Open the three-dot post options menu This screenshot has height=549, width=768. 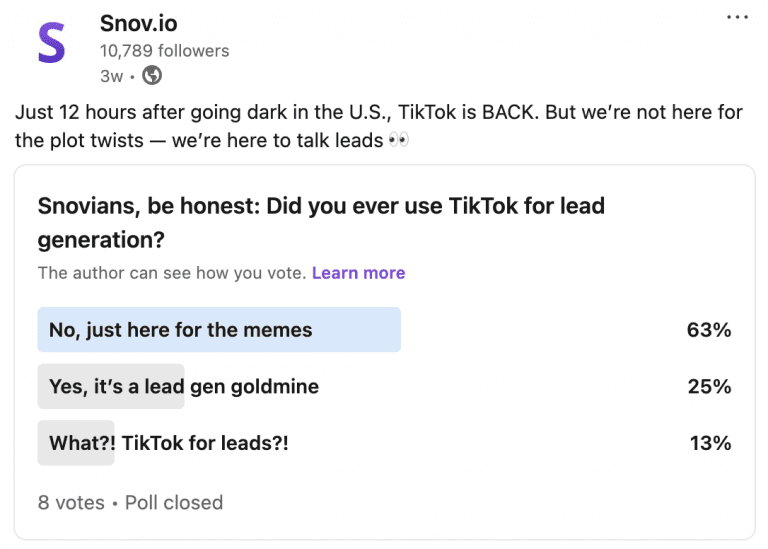(737, 18)
